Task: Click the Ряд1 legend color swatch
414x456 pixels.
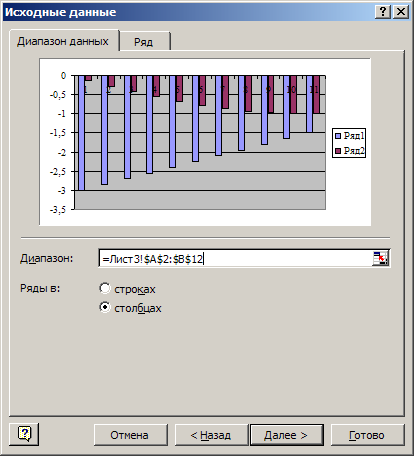Action: pos(338,136)
